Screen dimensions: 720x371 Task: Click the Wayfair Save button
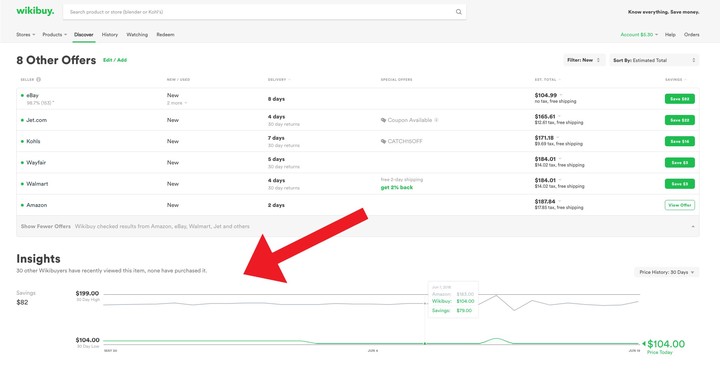680,163
